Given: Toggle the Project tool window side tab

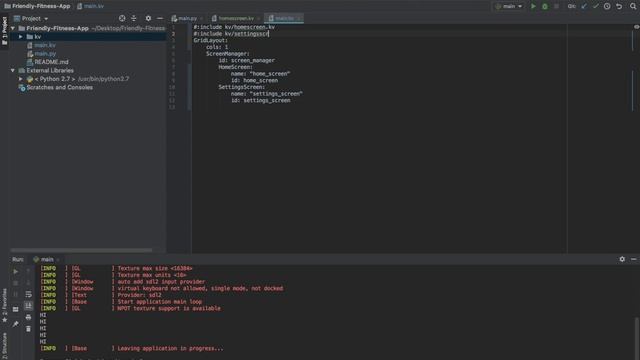Looking at the screenshot, I should [x=4, y=32].
